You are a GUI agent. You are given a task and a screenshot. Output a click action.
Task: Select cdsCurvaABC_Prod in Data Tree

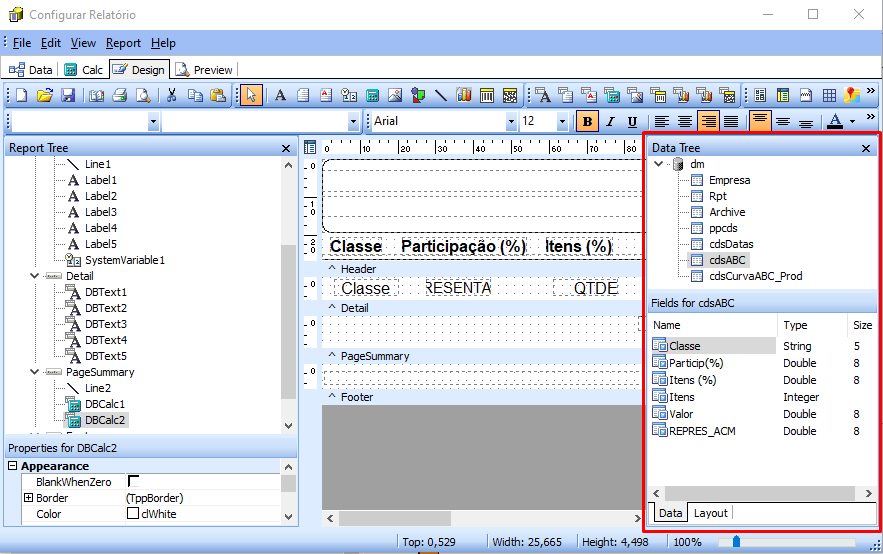pyautogui.click(x=755, y=276)
